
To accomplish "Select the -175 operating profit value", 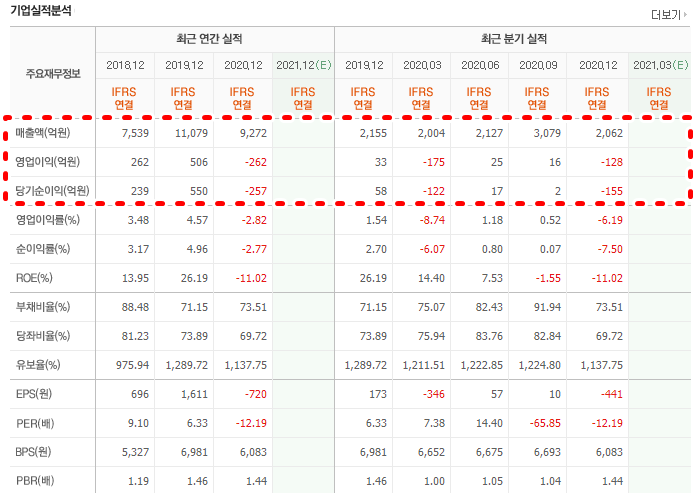I will (434, 162).
